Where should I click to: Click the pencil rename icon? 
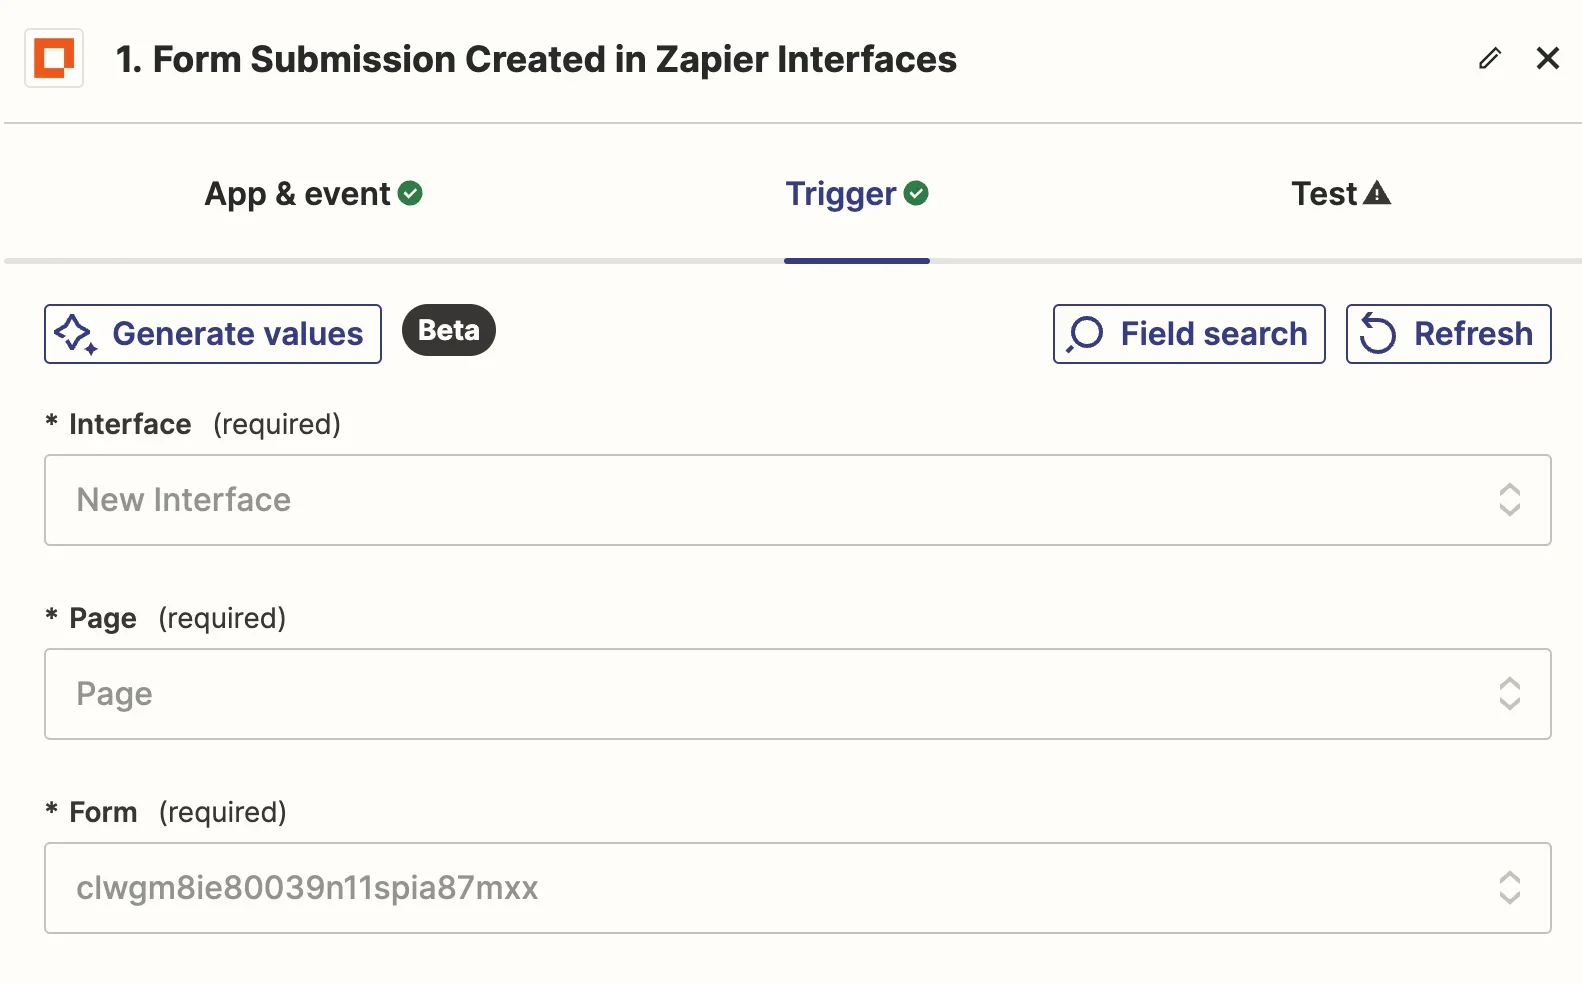[1489, 59]
